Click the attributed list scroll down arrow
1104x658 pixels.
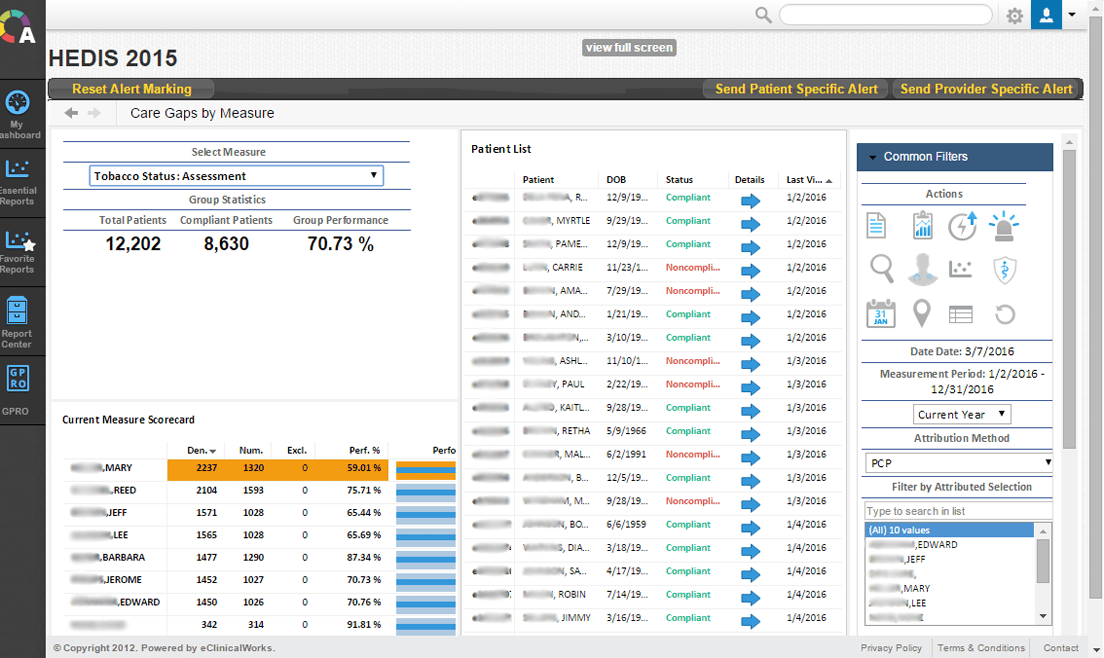[x=1043, y=616]
